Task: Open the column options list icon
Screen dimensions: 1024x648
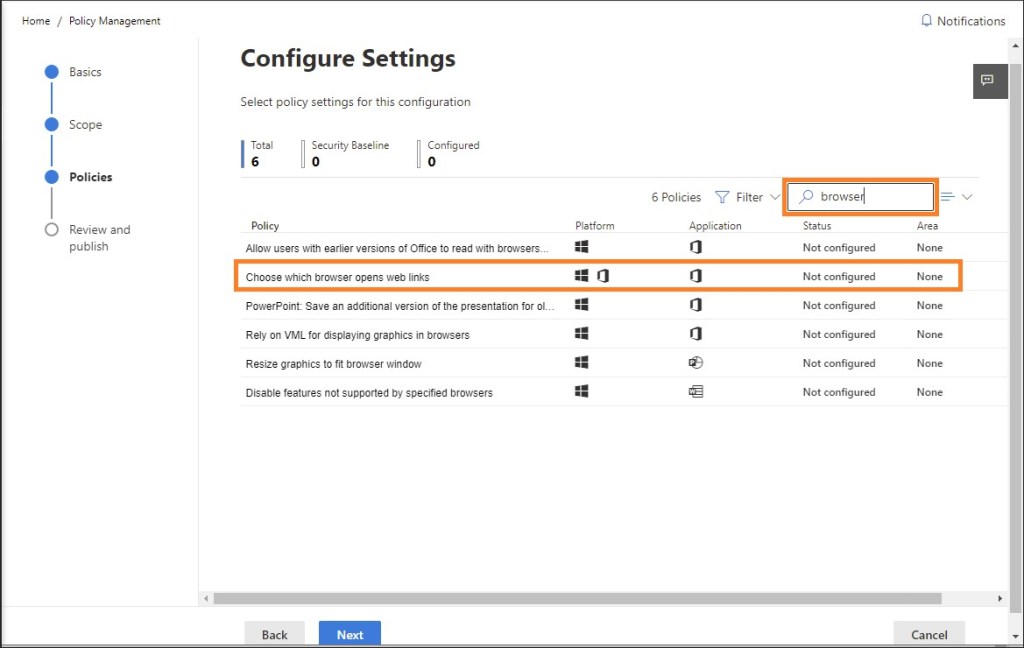Action: (948, 197)
